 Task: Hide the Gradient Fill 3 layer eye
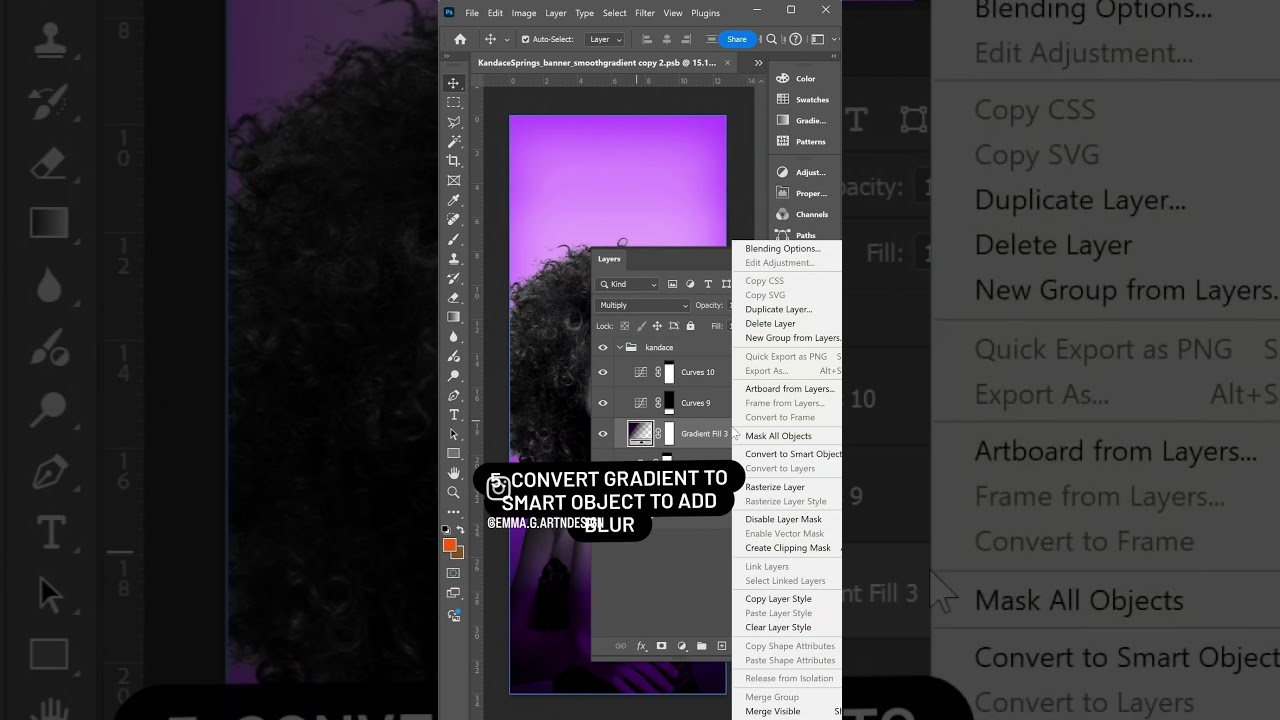click(603, 434)
